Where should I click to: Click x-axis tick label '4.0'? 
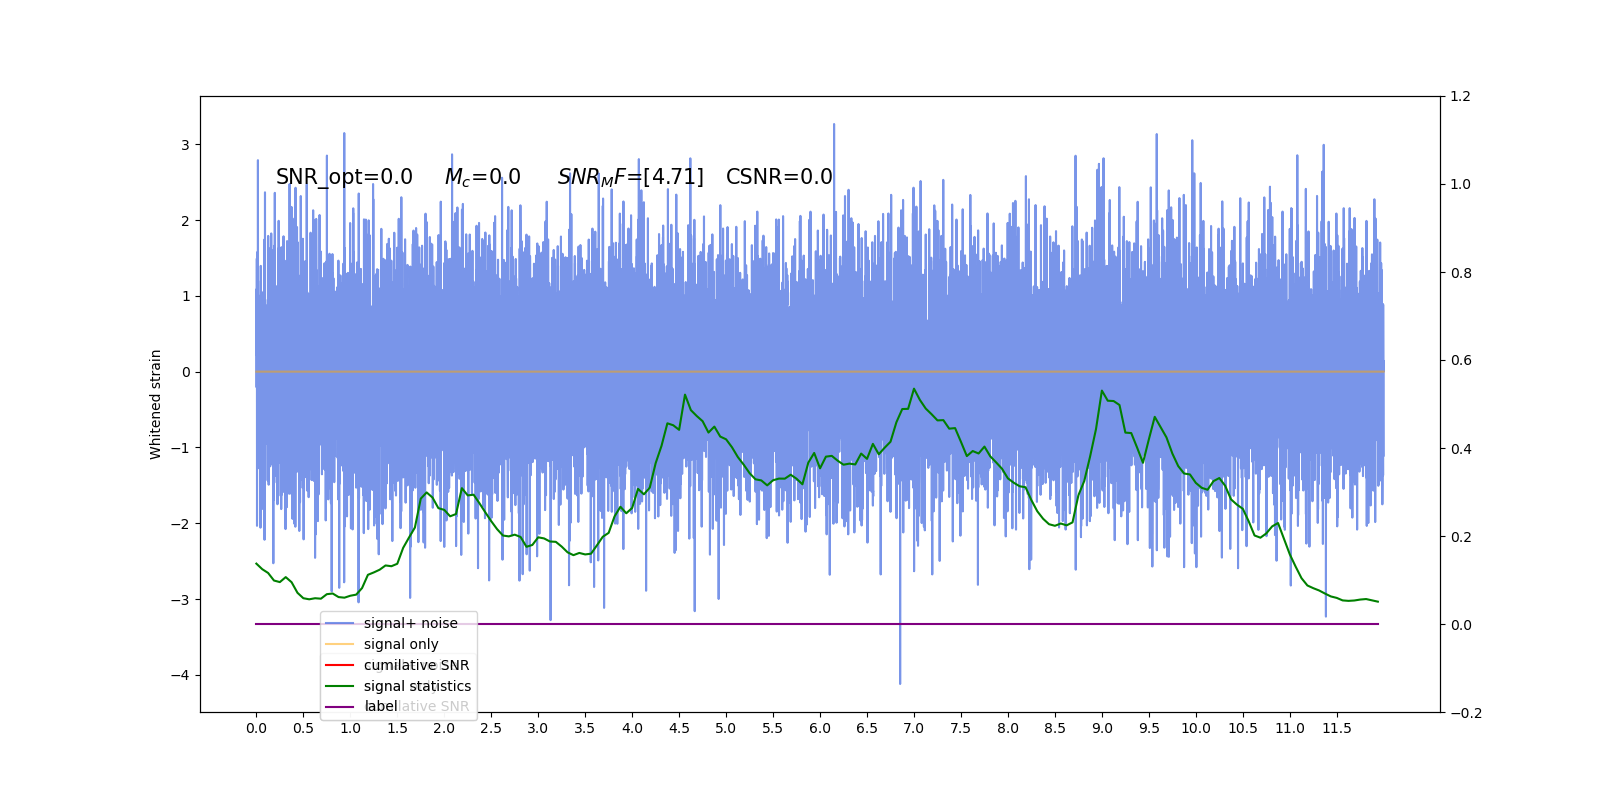632,728
